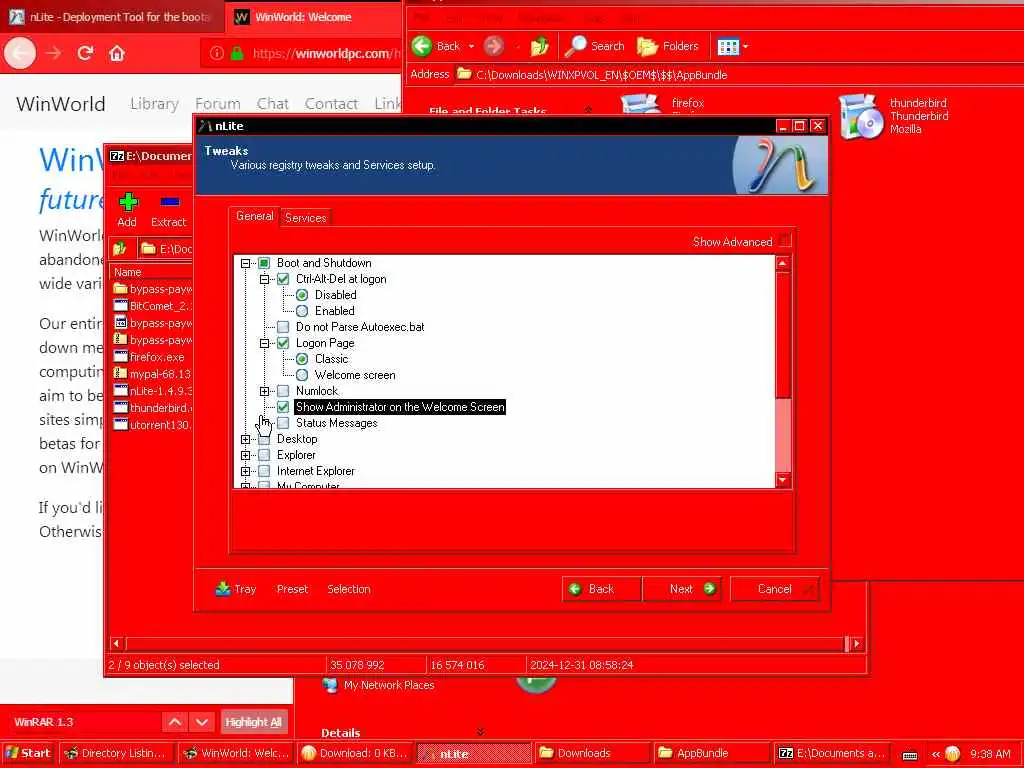
Task: Click the Extract icon in 7-Zip
Action: 170,201
